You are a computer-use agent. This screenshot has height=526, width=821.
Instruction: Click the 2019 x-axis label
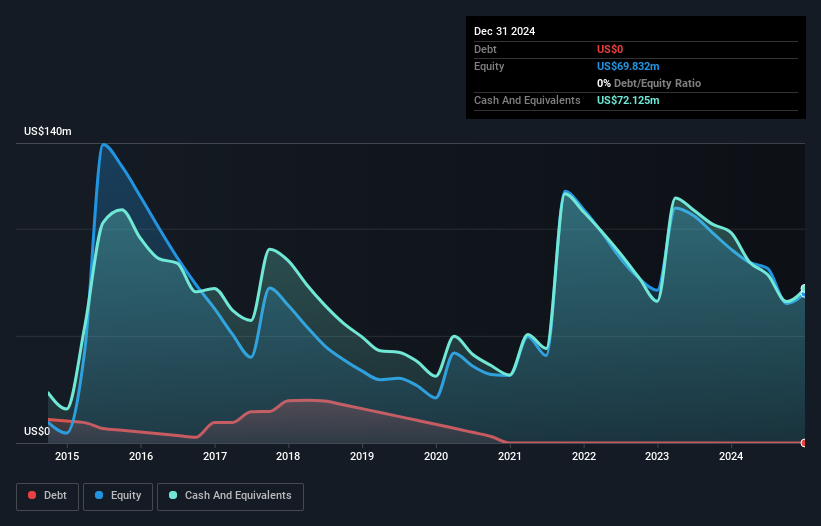(362, 456)
